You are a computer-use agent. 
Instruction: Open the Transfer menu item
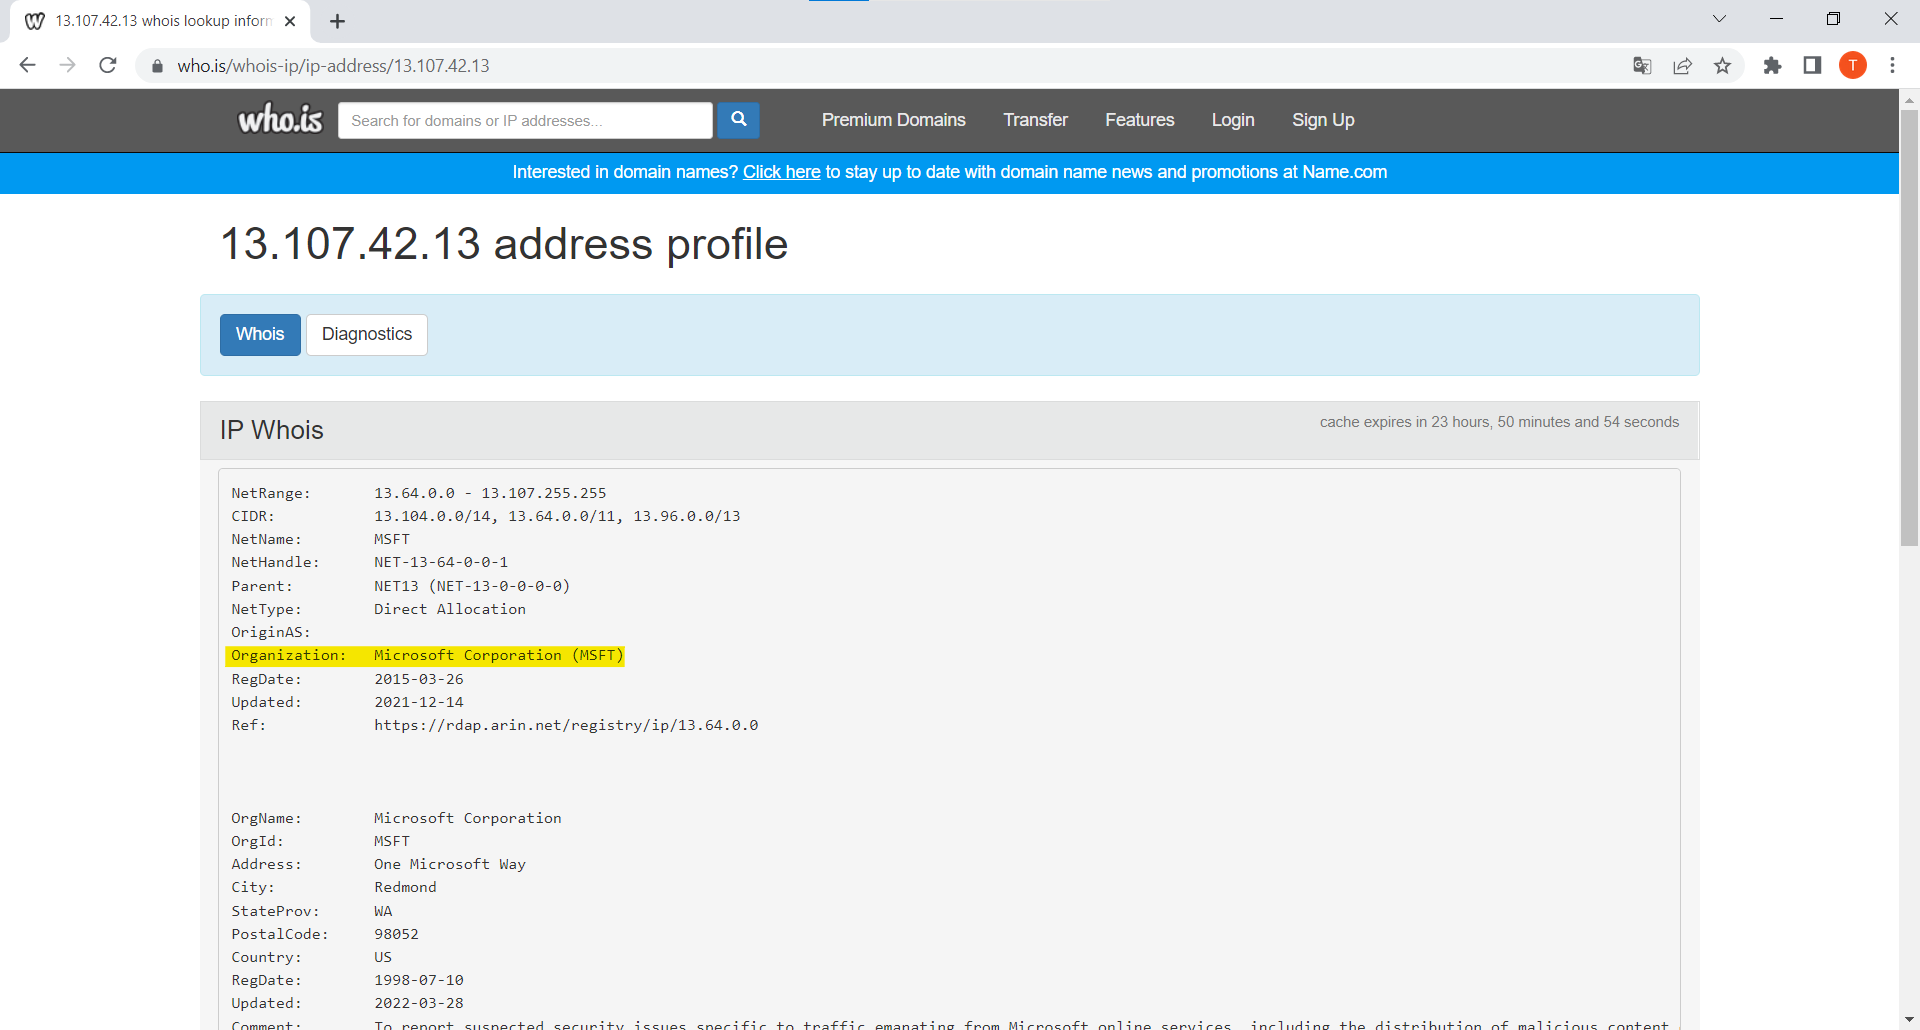1035,120
